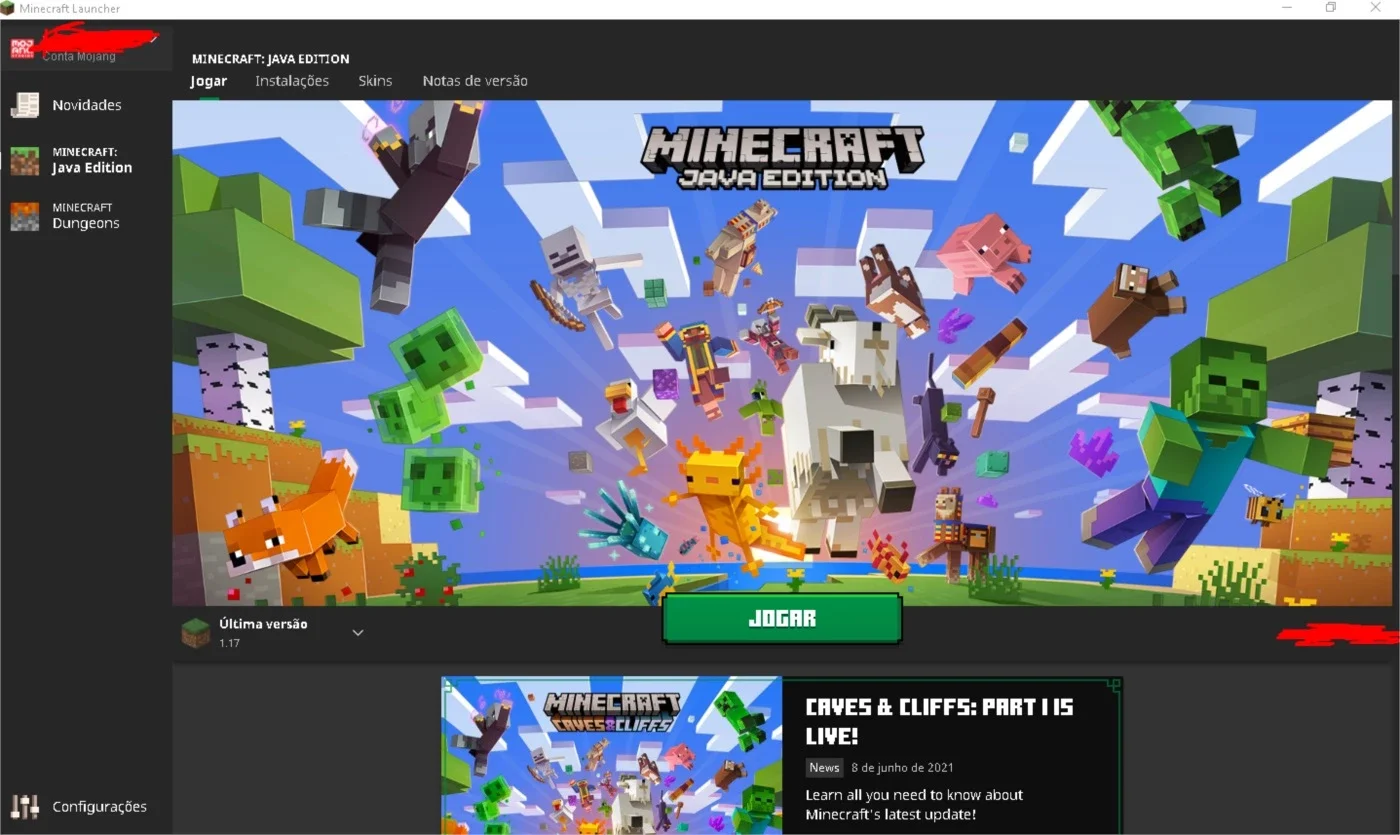The height and width of the screenshot is (835, 1400).
Task: Select the Java Edition grass block icon
Action: [x=25, y=161]
